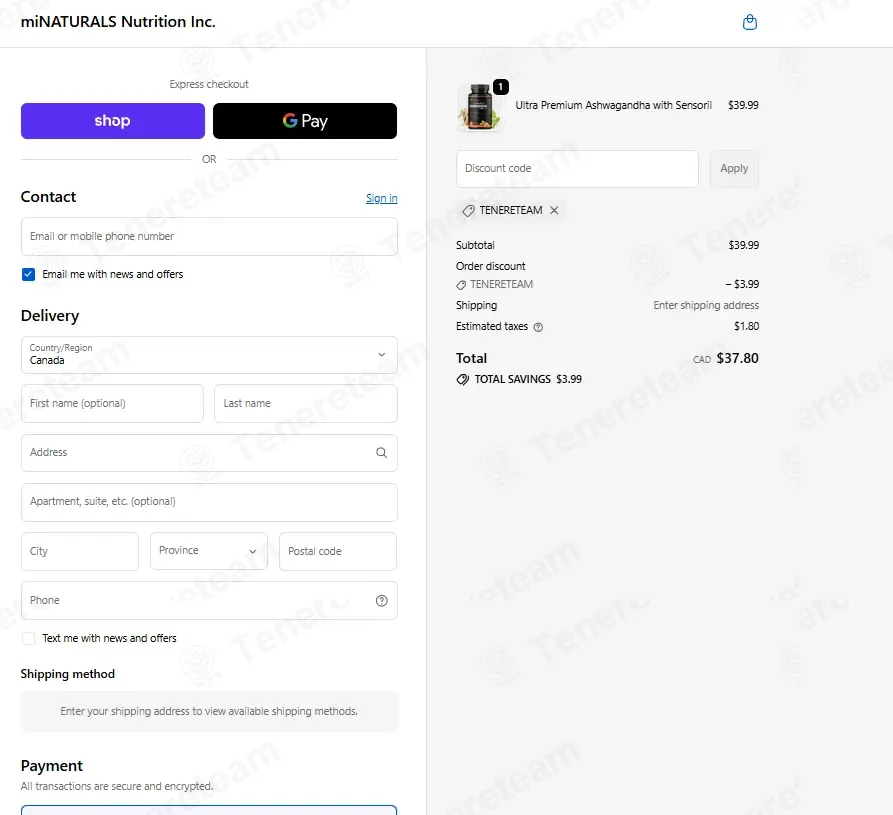Screen dimensions: 893x815
Task: Click the discount tag icon beside TENERETEAM chip
Action: [x=468, y=211]
